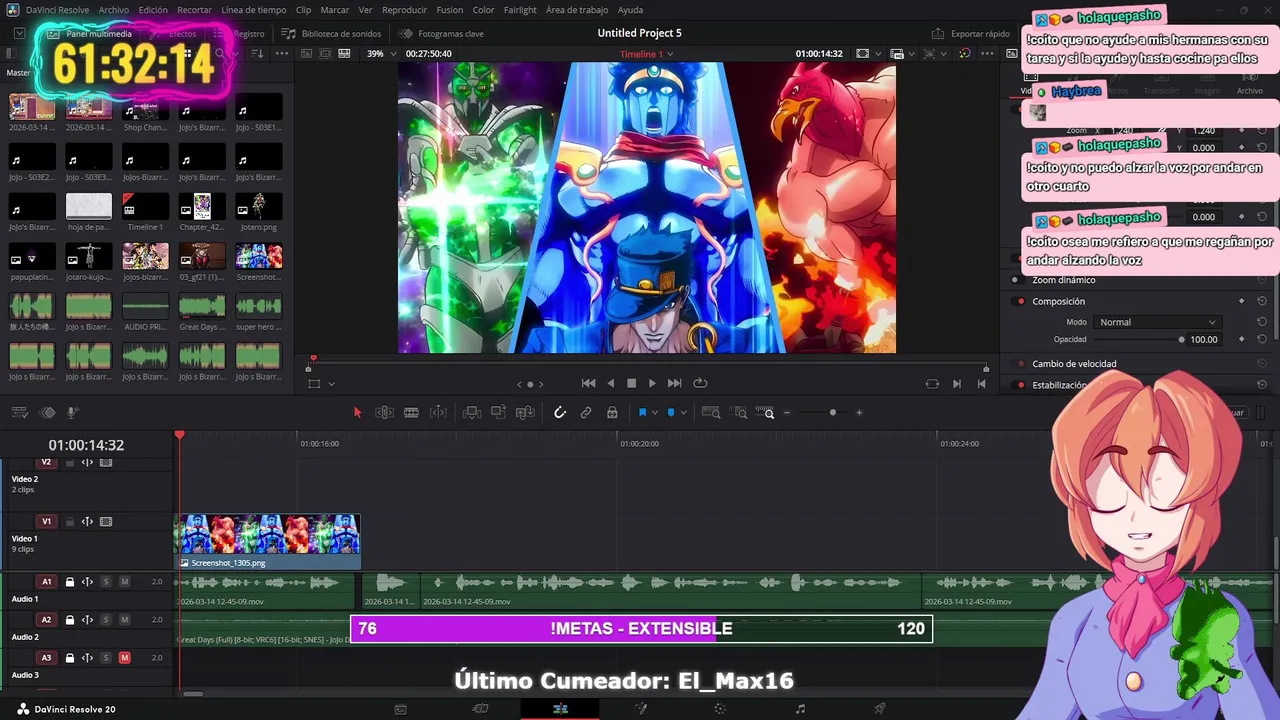Switch to Fairlight music note page

click(x=800, y=709)
